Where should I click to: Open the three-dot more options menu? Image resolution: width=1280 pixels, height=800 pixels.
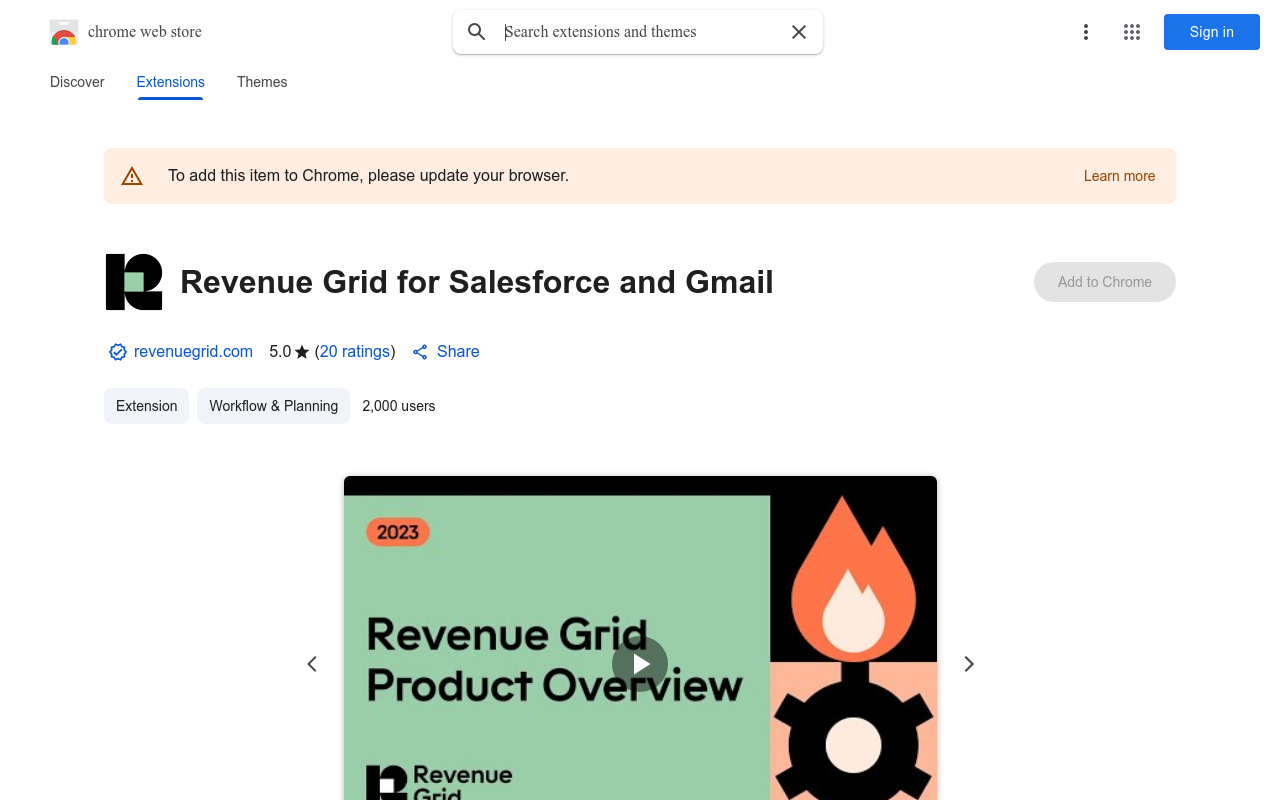coord(1085,32)
